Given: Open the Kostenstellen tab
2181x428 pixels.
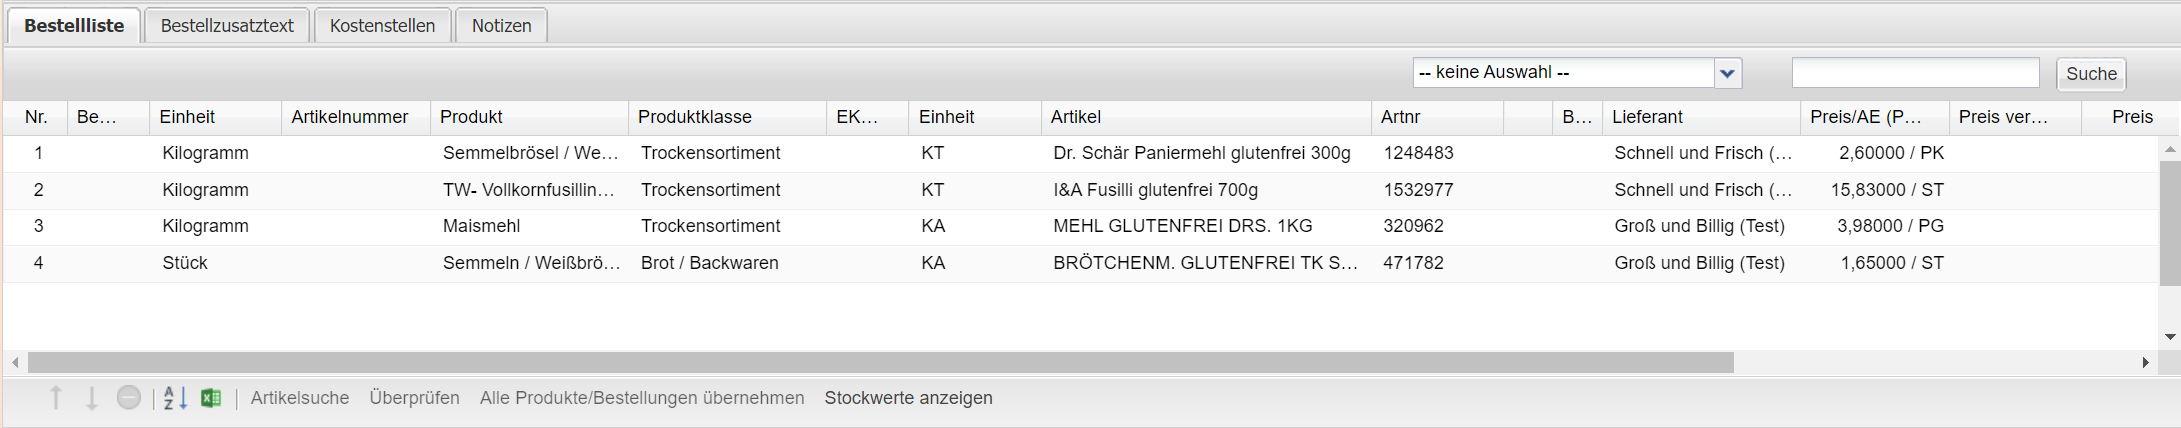Looking at the screenshot, I should pyautogui.click(x=382, y=26).
